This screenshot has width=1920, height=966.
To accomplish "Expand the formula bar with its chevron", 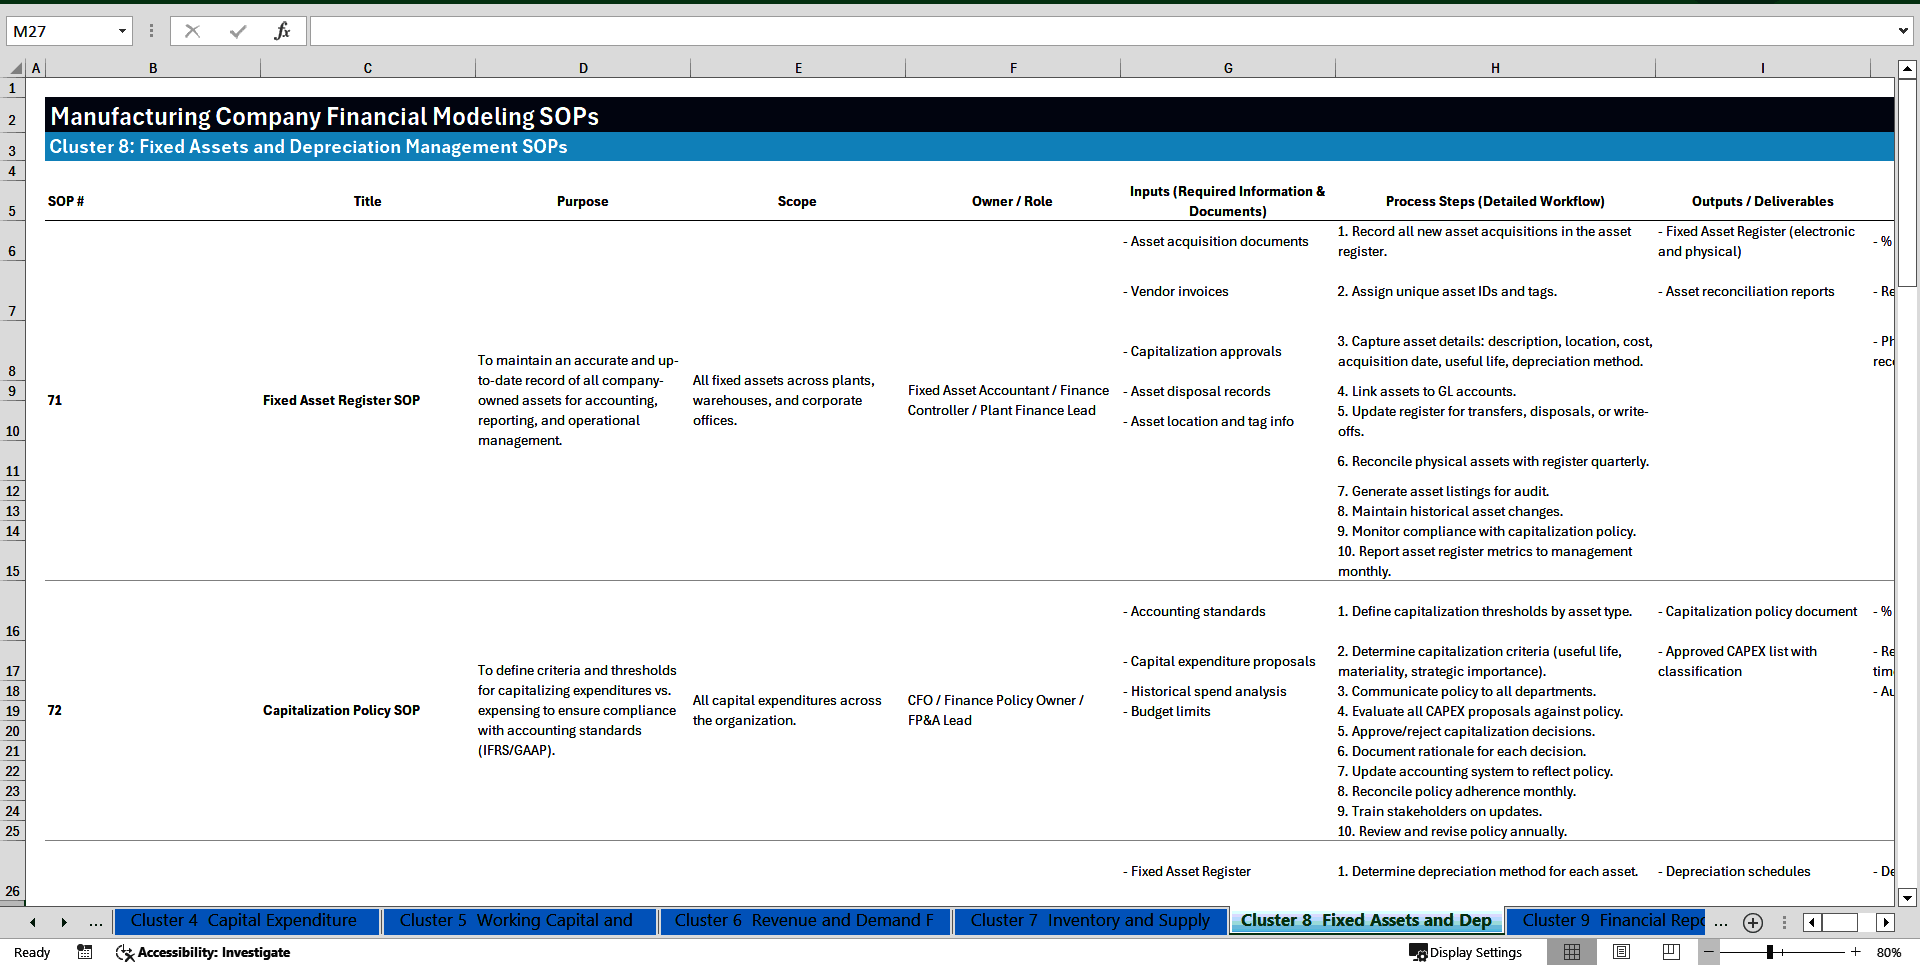I will click(x=1903, y=31).
